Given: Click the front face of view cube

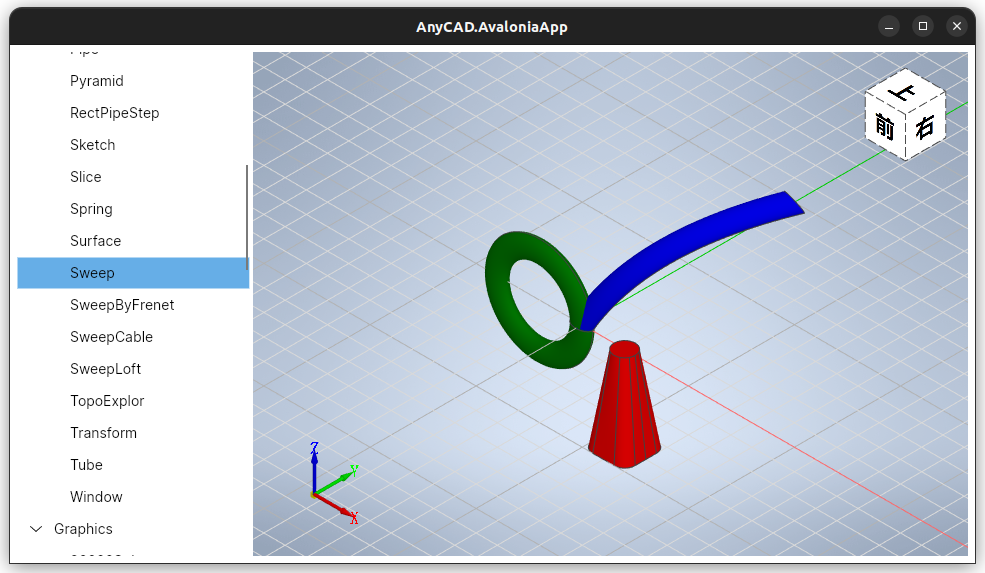Looking at the screenshot, I should 884,128.
